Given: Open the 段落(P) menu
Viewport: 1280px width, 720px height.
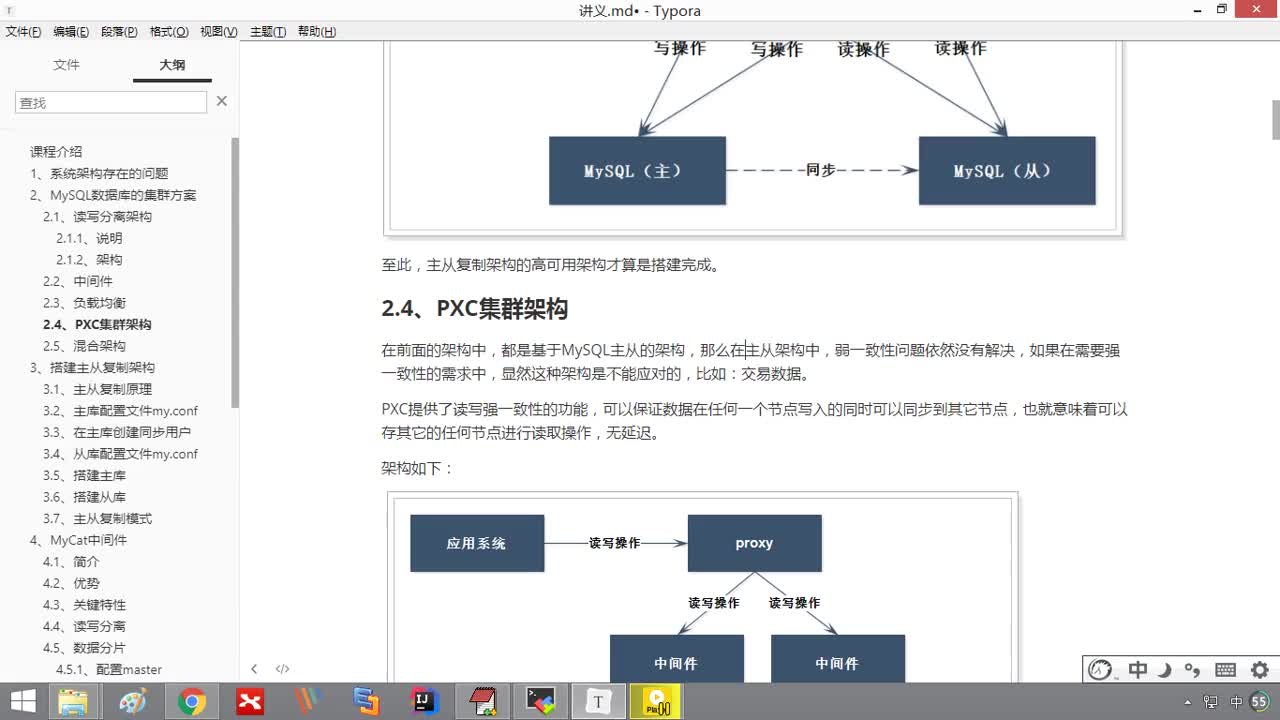Looking at the screenshot, I should [119, 32].
